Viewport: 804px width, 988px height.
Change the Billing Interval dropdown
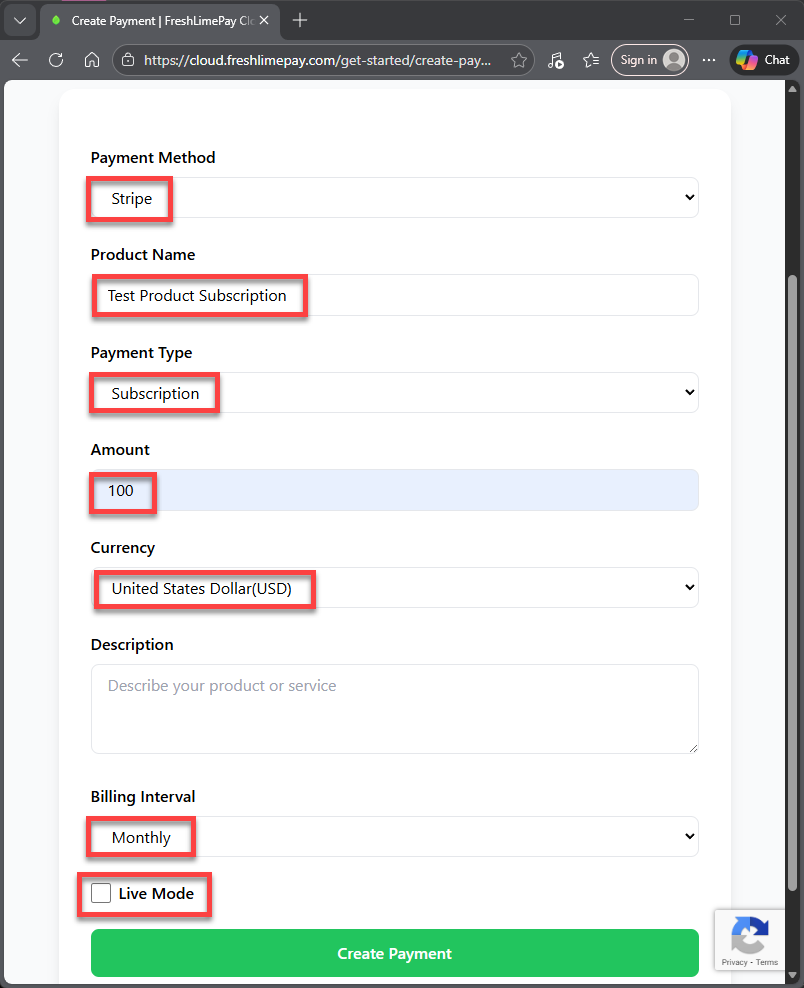pyautogui.click(x=394, y=837)
